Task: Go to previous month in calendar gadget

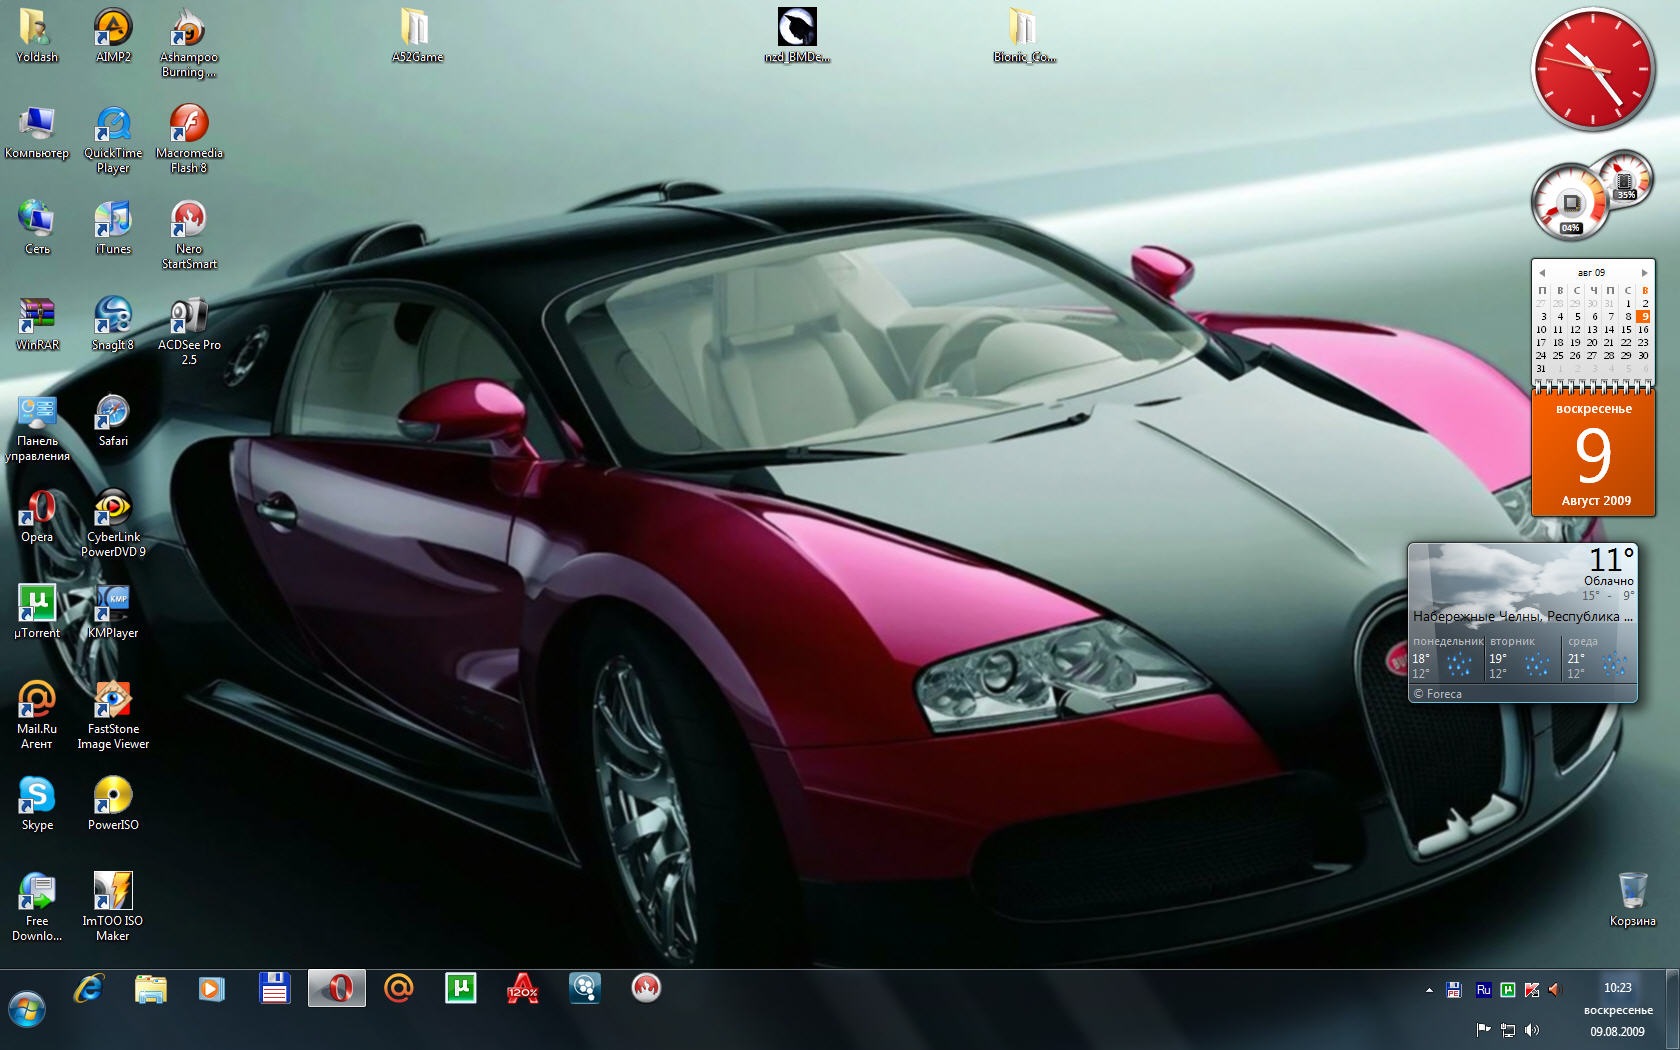Action: click(x=1542, y=272)
